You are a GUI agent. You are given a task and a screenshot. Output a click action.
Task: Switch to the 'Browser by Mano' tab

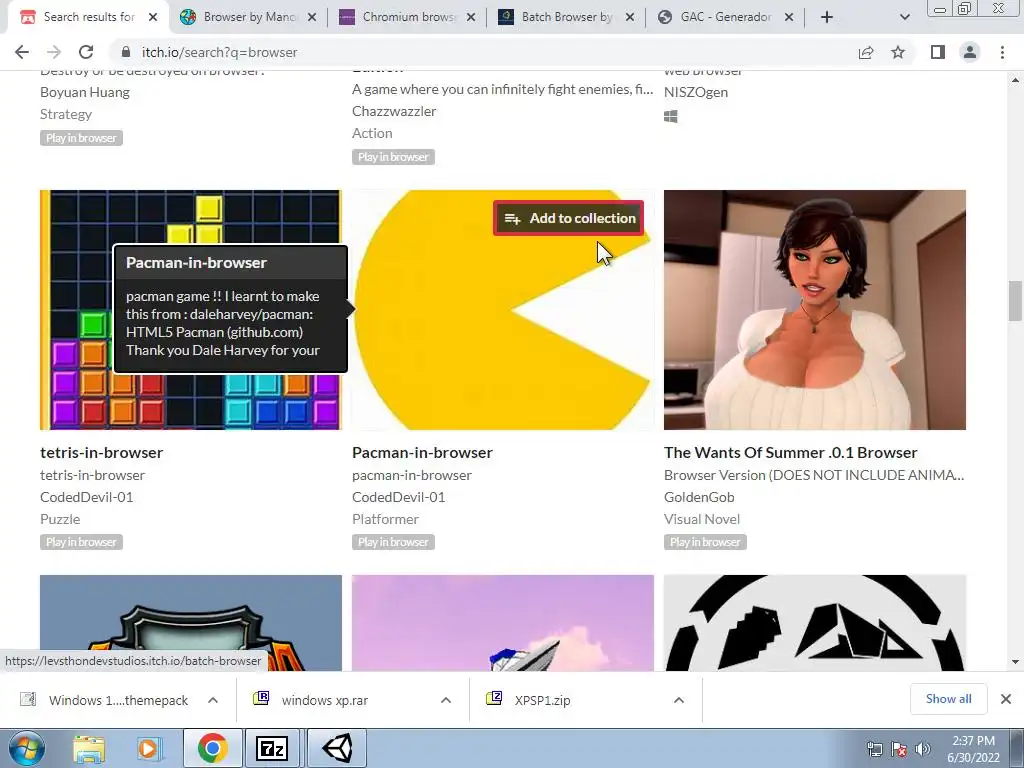point(248,17)
